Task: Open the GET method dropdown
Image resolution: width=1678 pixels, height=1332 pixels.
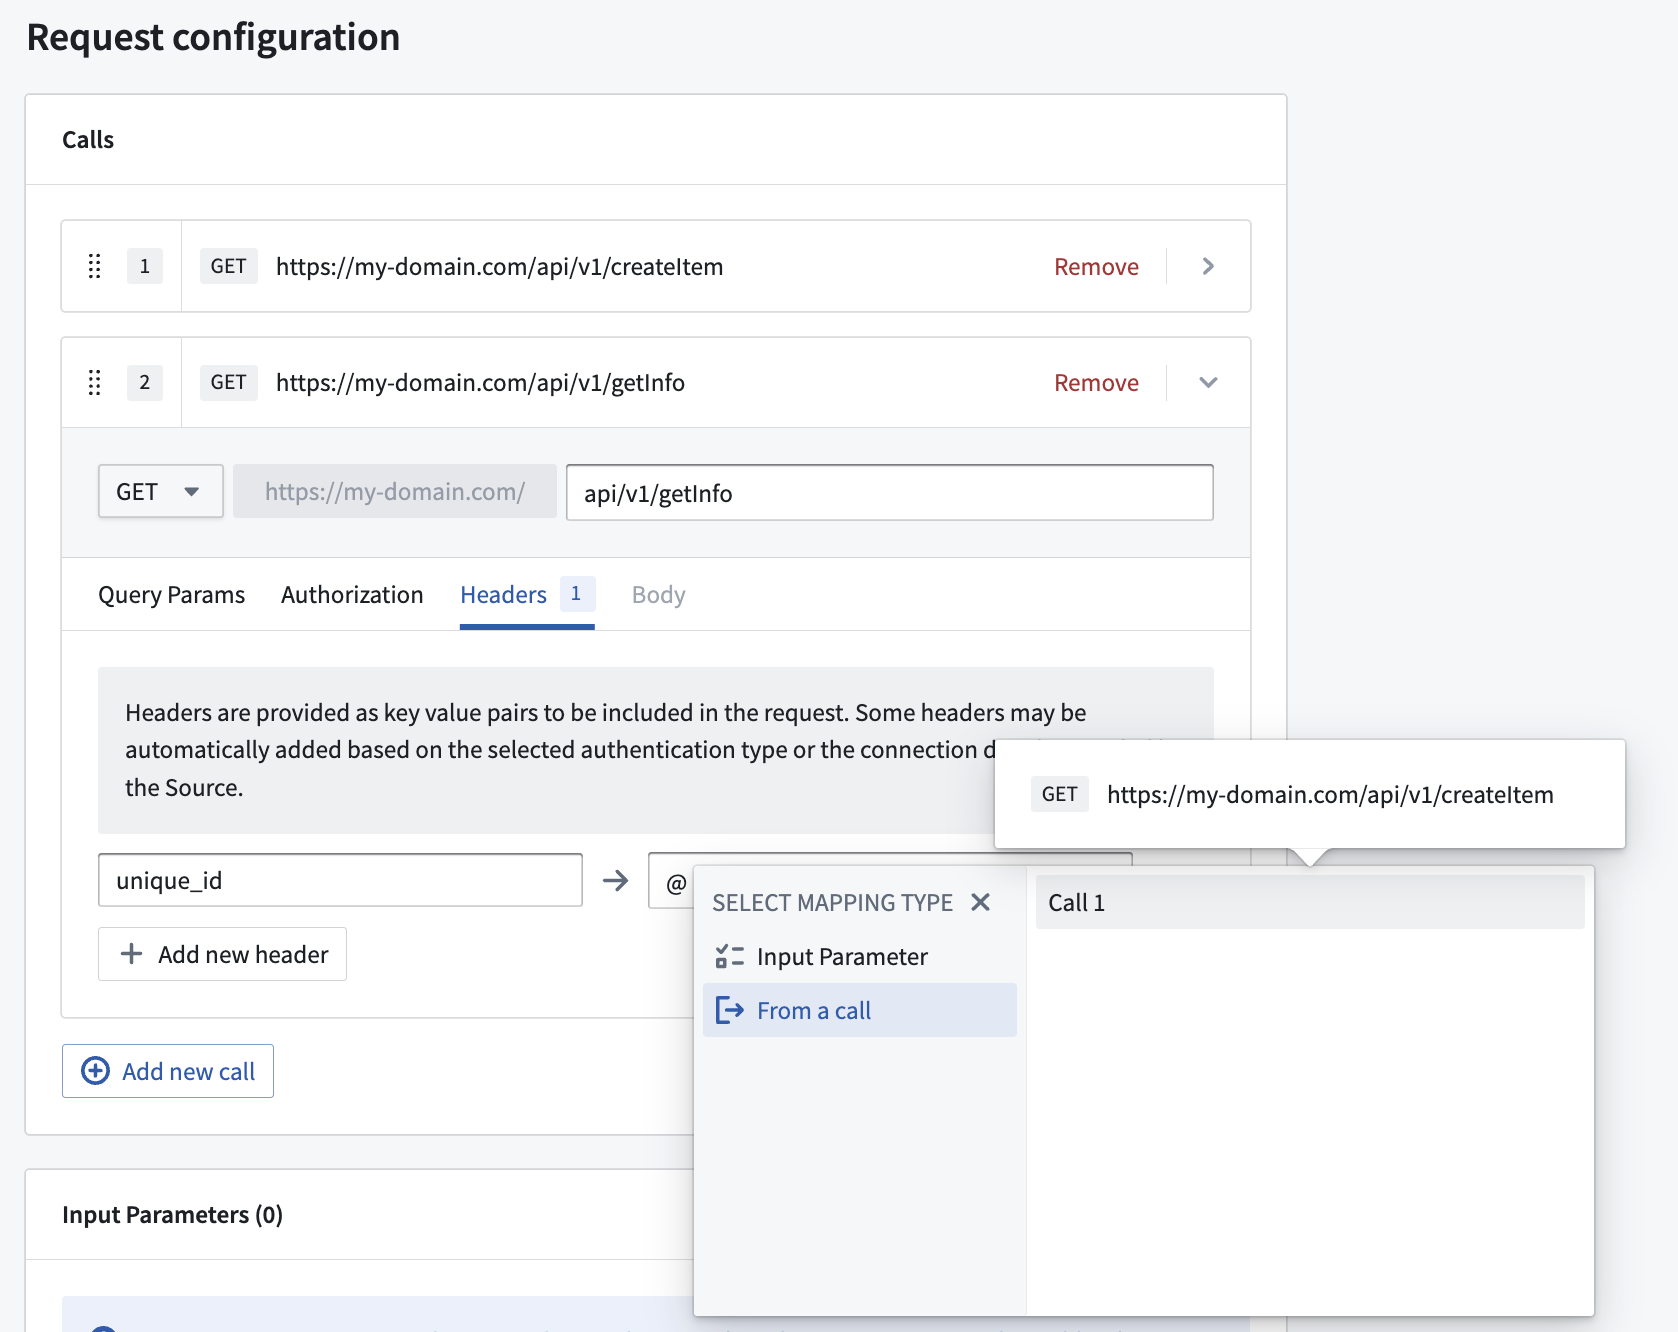Action: pyautogui.click(x=160, y=491)
